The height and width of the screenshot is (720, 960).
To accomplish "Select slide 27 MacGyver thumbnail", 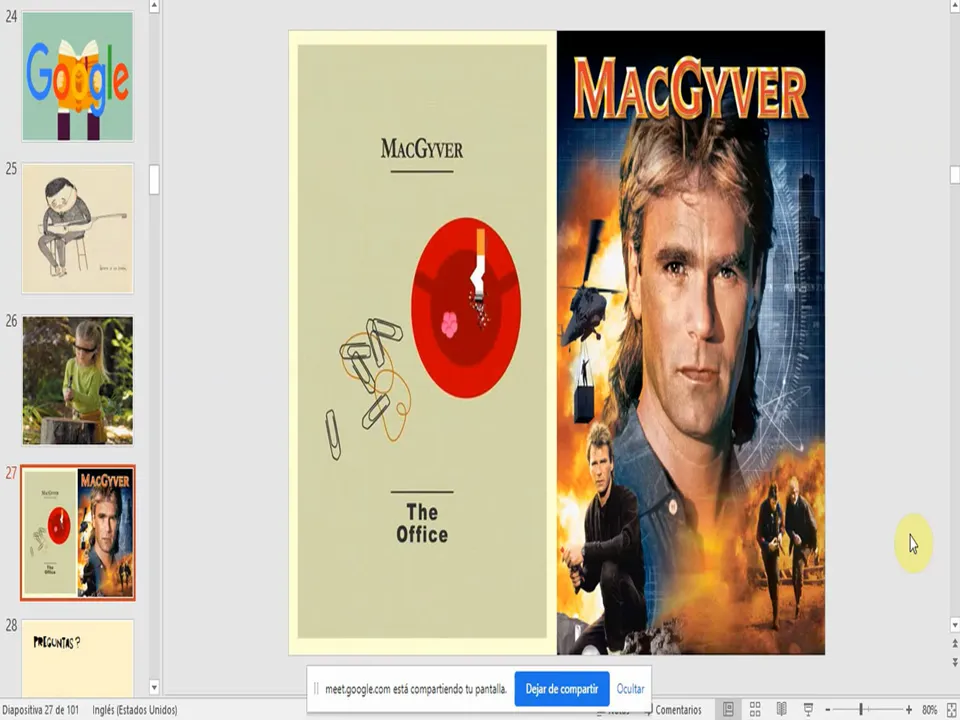I will pos(78,533).
